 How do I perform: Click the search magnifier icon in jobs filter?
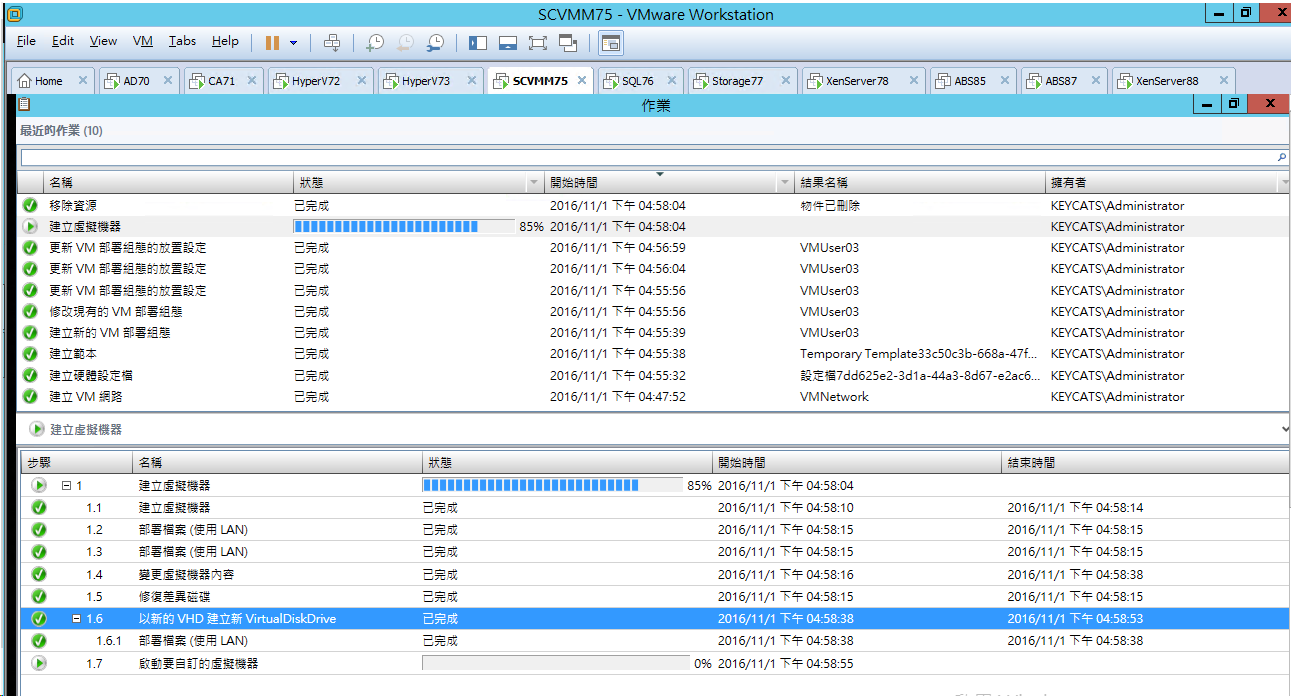point(1282,157)
